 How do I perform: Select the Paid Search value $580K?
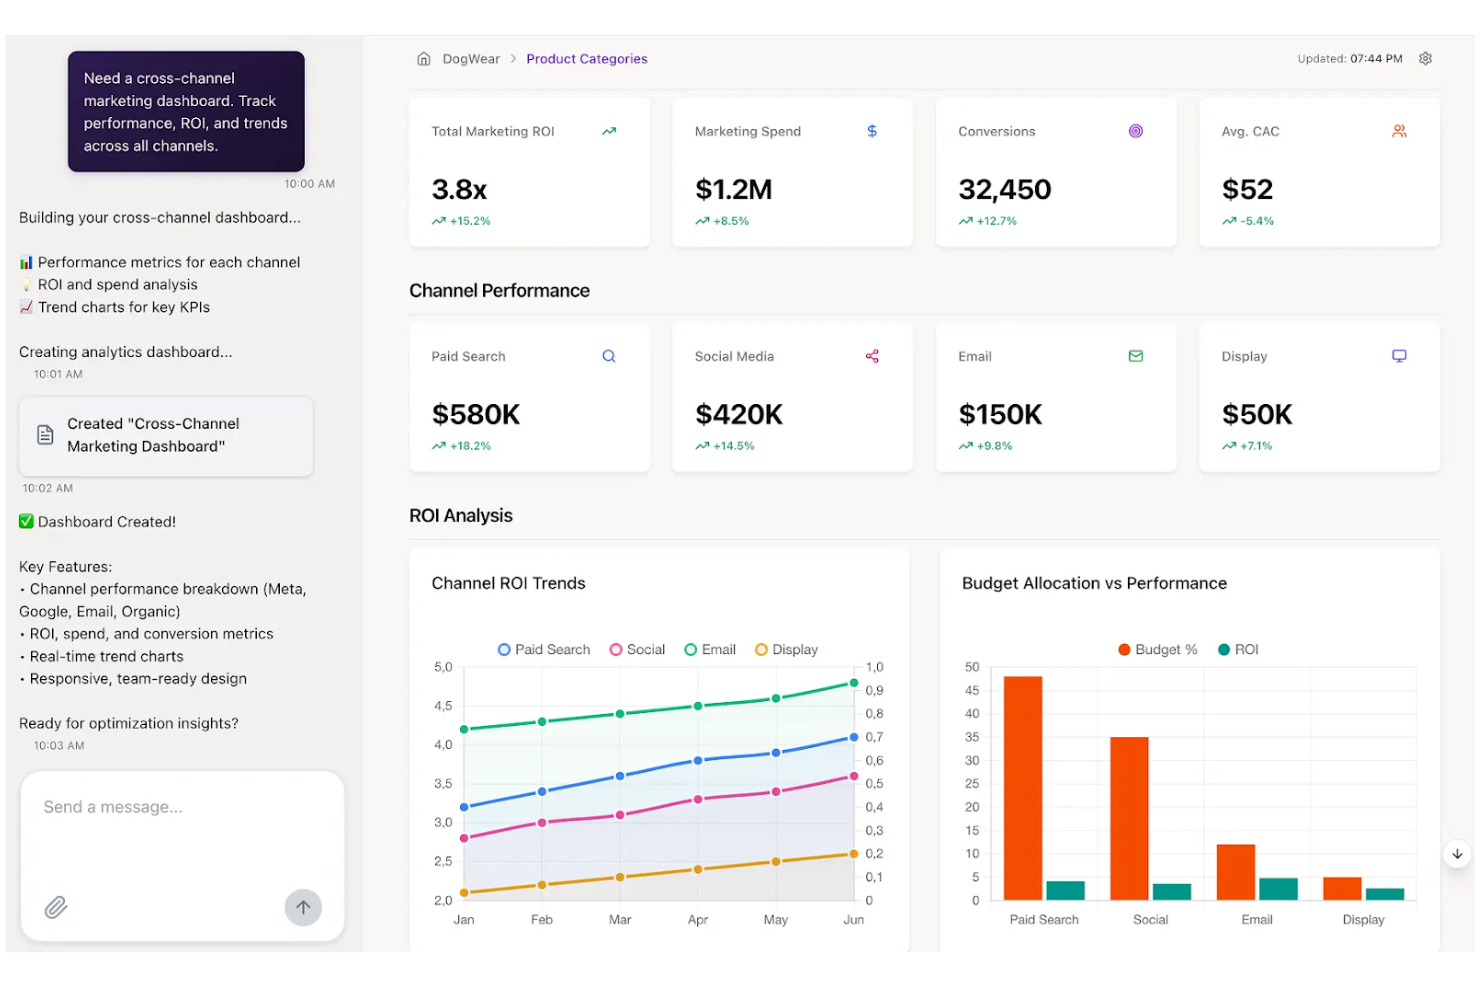click(476, 414)
